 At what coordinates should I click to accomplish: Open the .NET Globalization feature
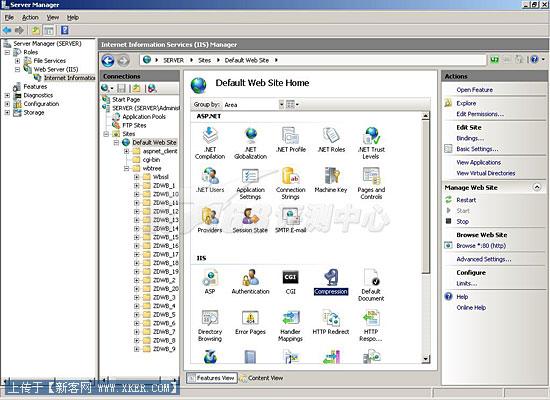[250, 143]
